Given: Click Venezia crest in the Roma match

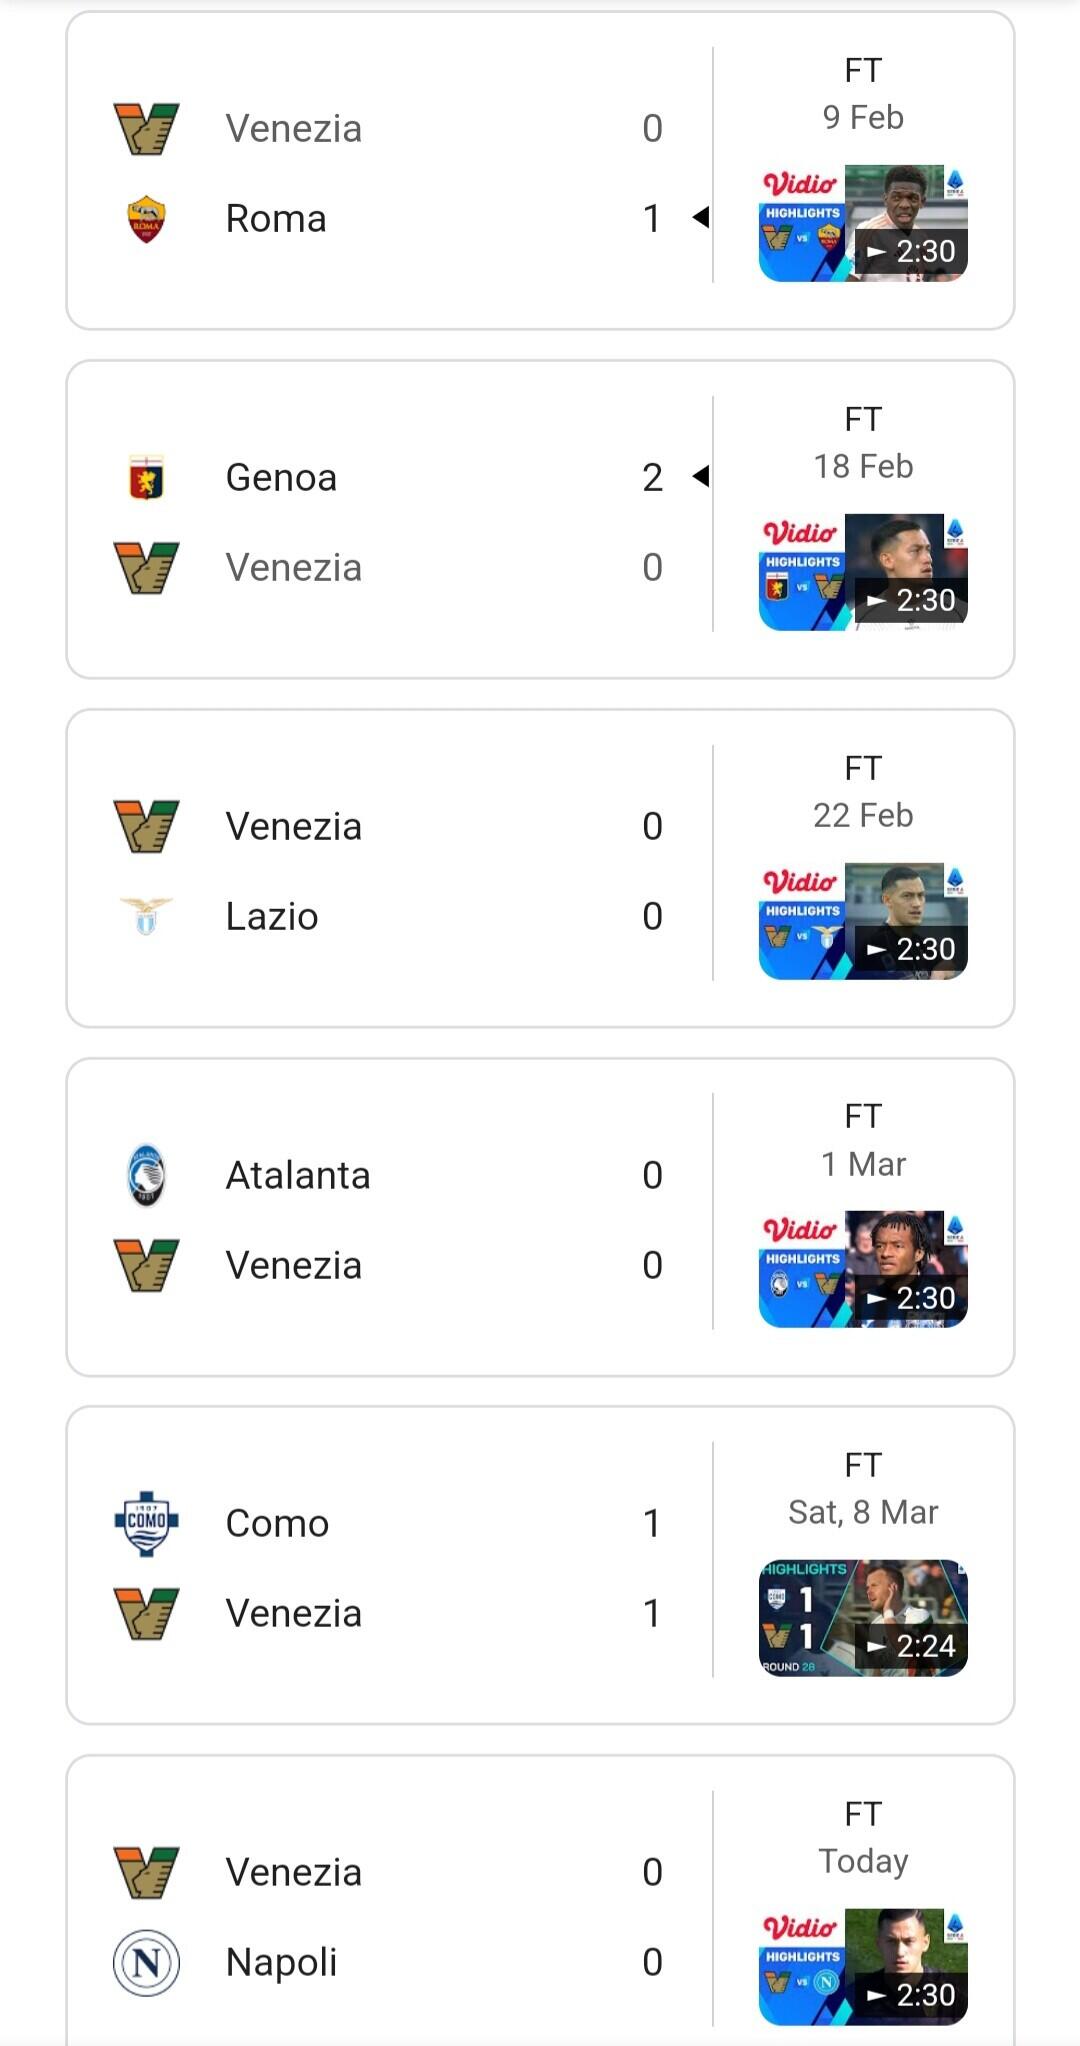Looking at the screenshot, I should click(146, 128).
